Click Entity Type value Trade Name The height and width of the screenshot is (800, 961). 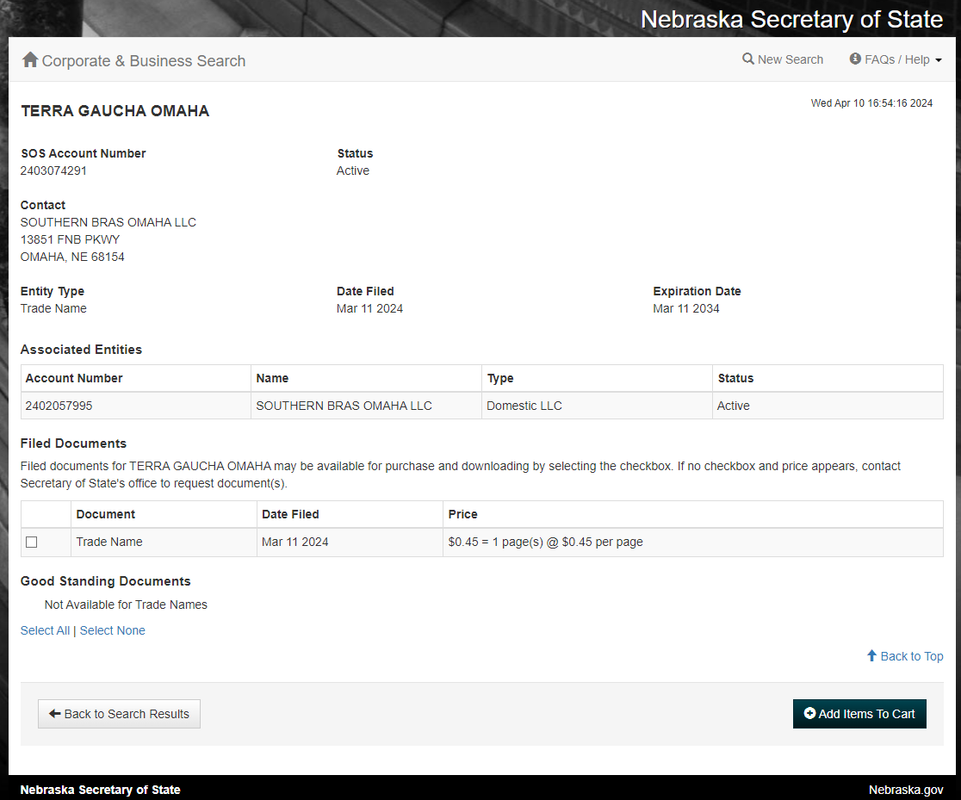coord(53,308)
